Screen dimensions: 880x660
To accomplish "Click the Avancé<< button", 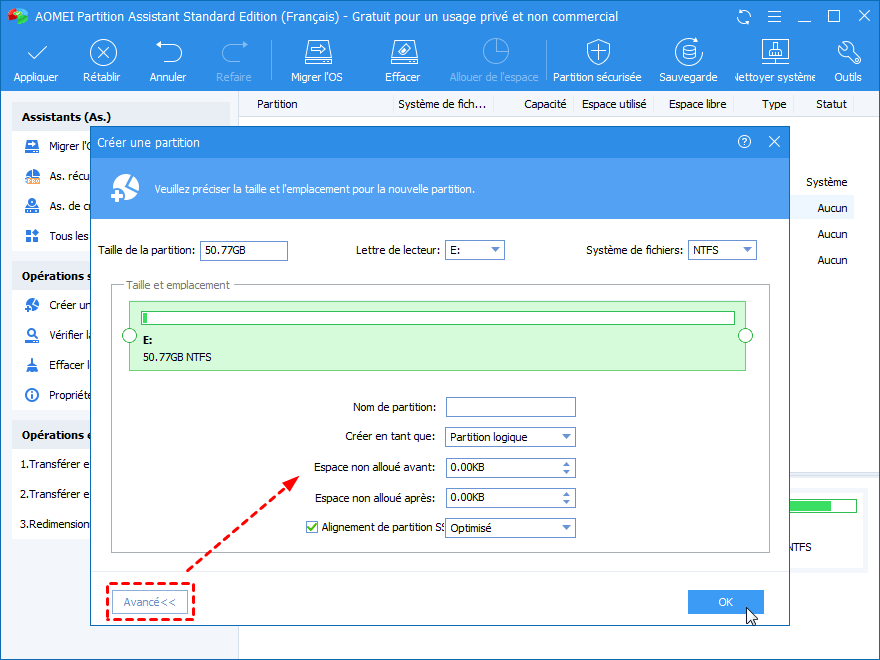I will tap(150, 602).
